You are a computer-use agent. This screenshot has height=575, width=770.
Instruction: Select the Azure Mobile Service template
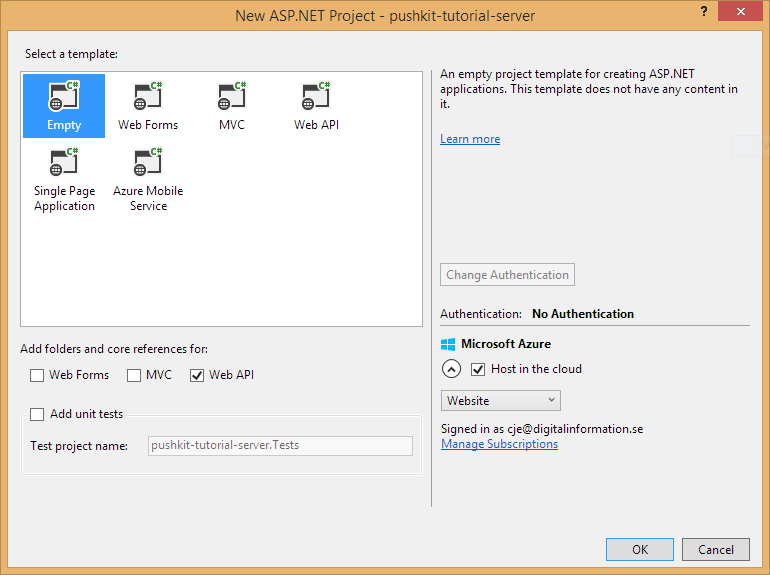point(148,179)
